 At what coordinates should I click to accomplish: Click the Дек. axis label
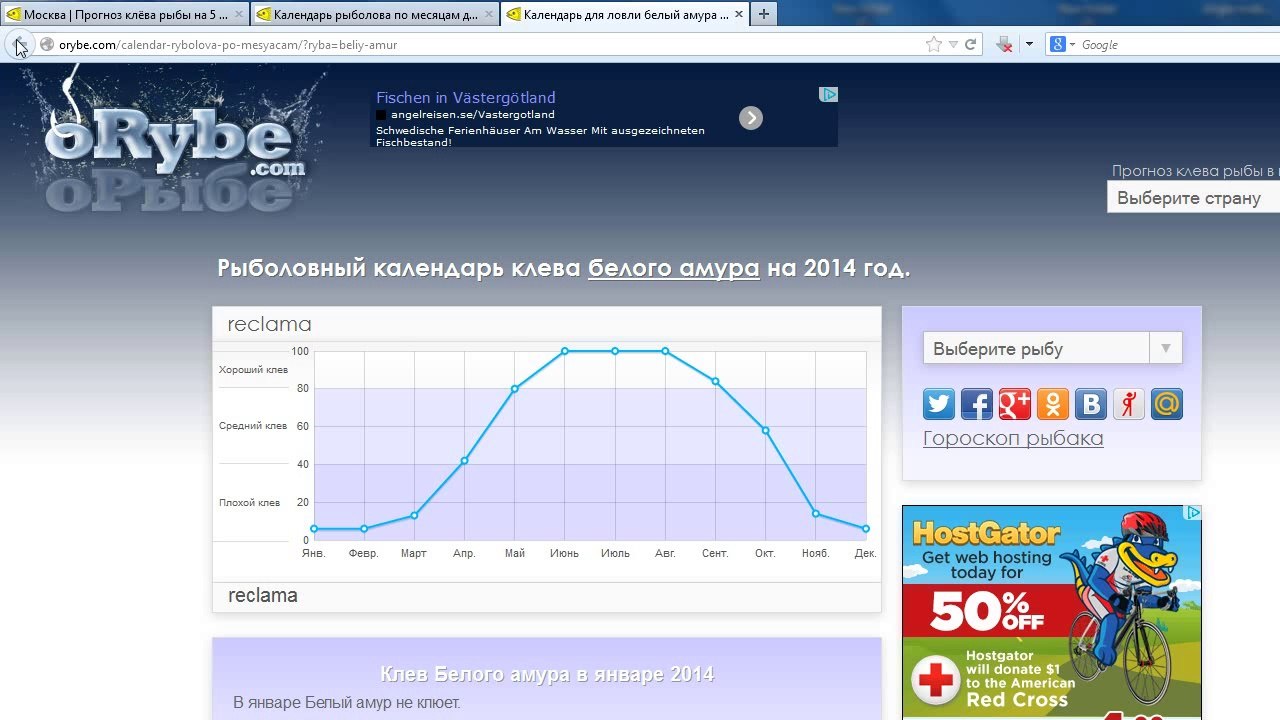click(866, 553)
